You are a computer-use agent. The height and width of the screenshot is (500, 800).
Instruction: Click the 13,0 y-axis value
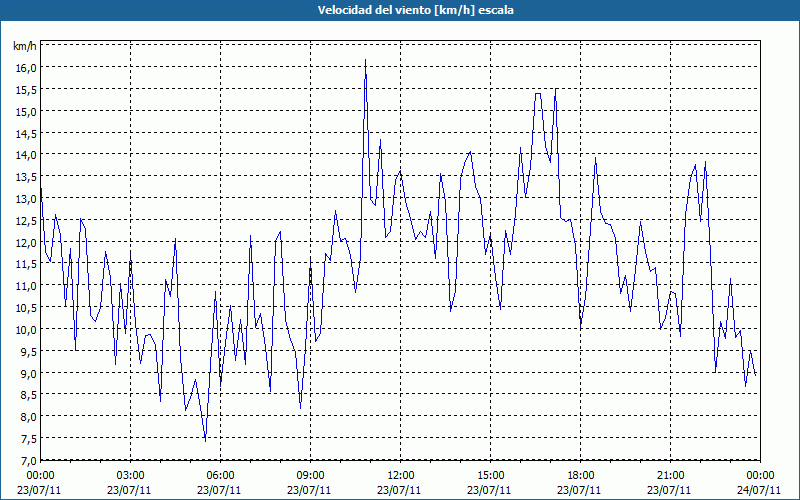tap(25, 199)
